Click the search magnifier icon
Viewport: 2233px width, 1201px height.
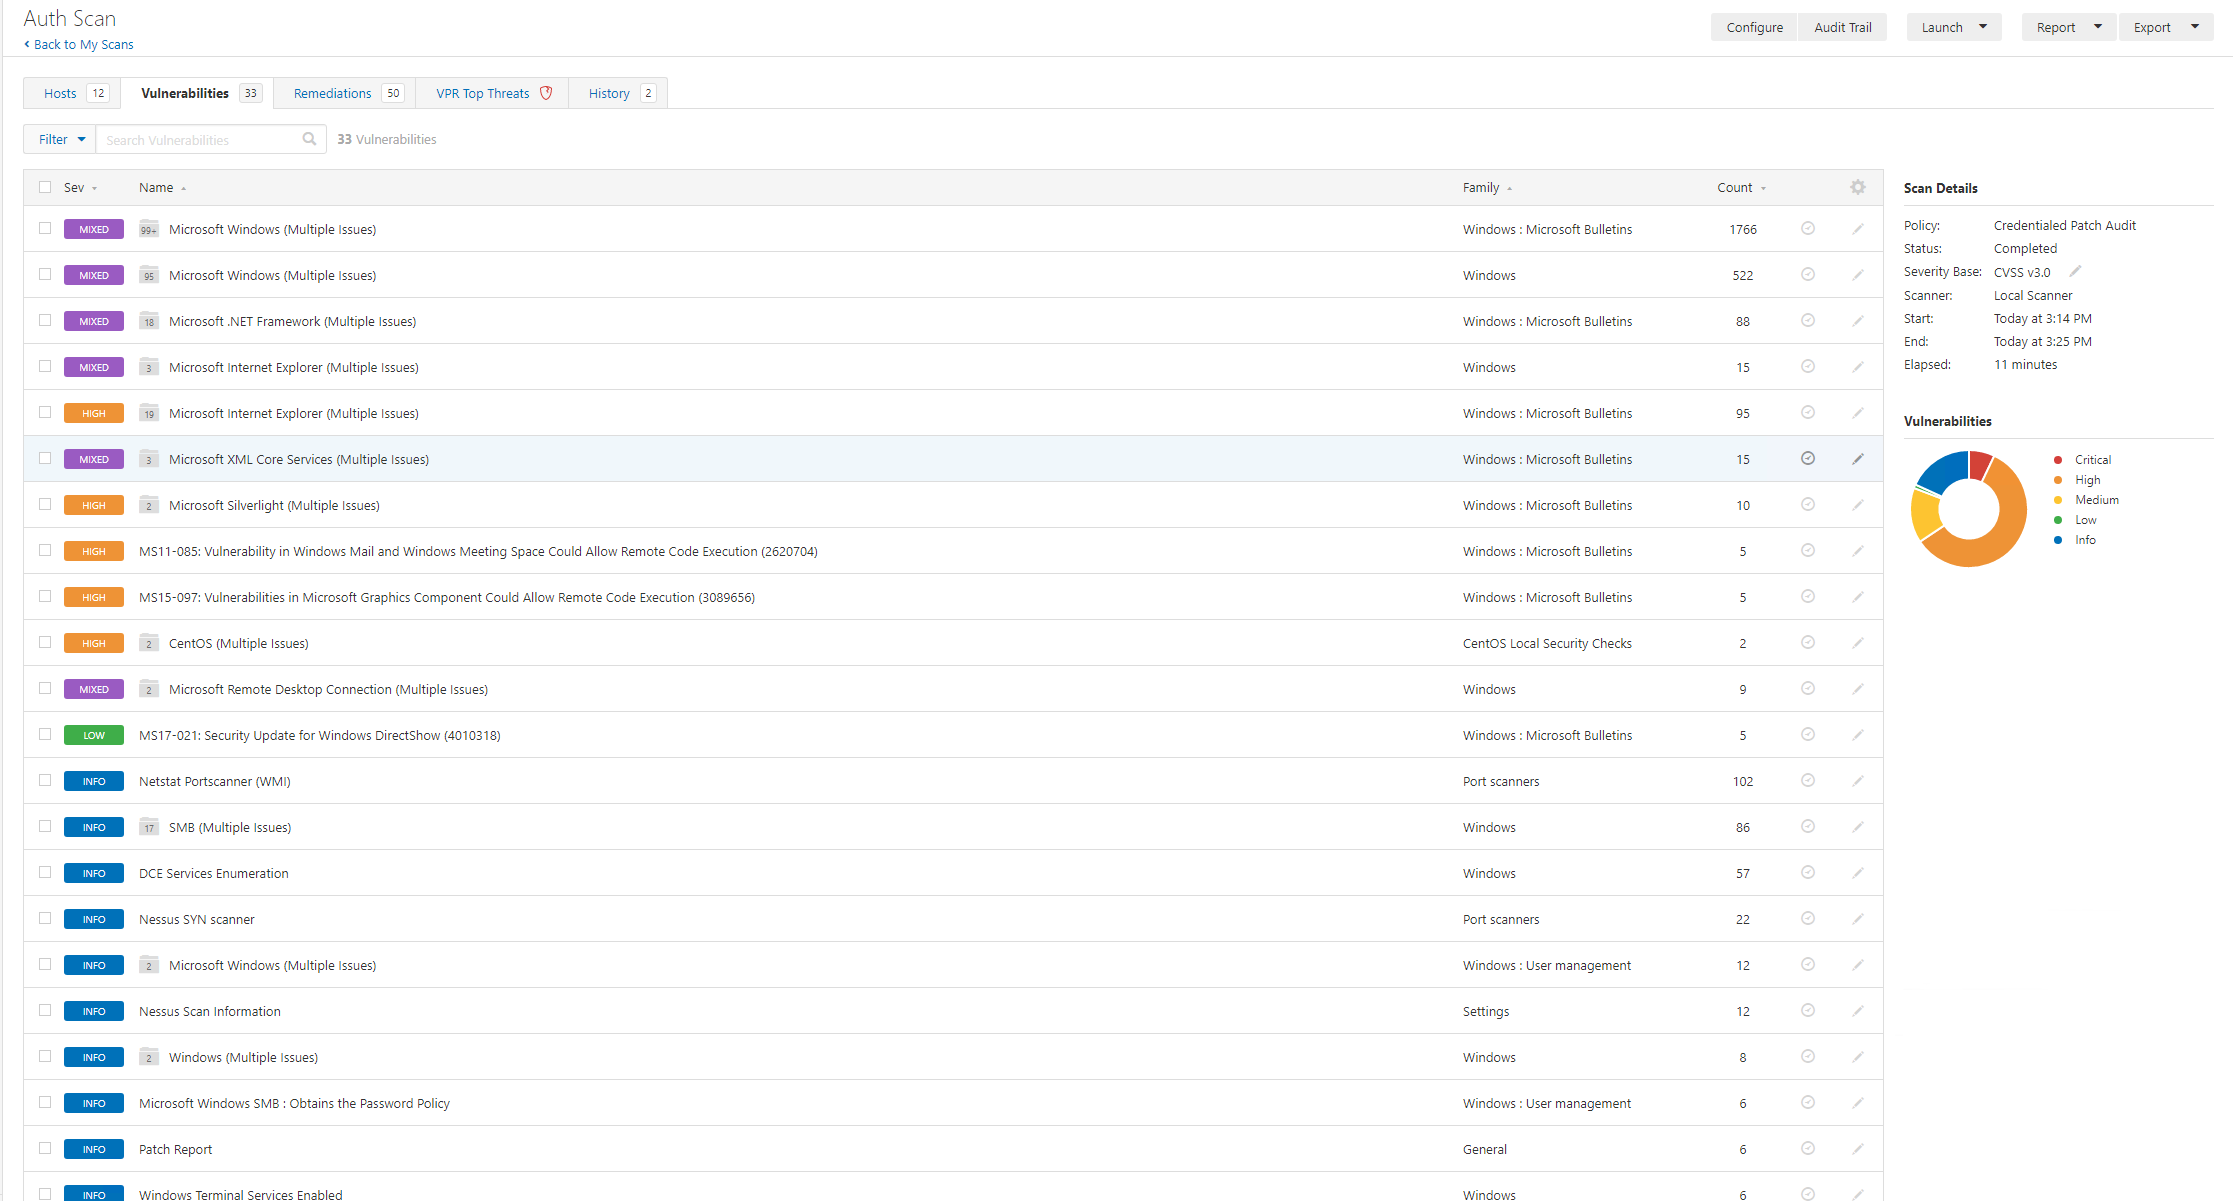tap(310, 139)
